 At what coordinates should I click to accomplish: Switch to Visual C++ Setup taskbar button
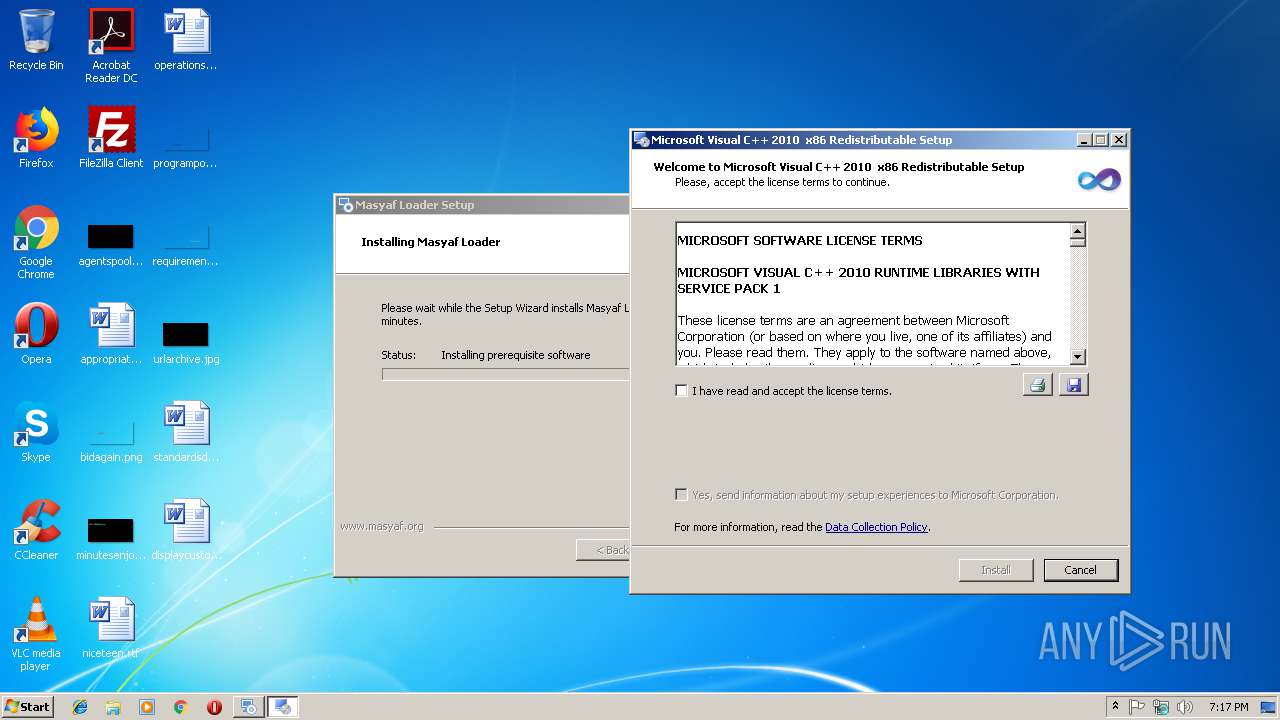pyautogui.click(x=283, y=707)
